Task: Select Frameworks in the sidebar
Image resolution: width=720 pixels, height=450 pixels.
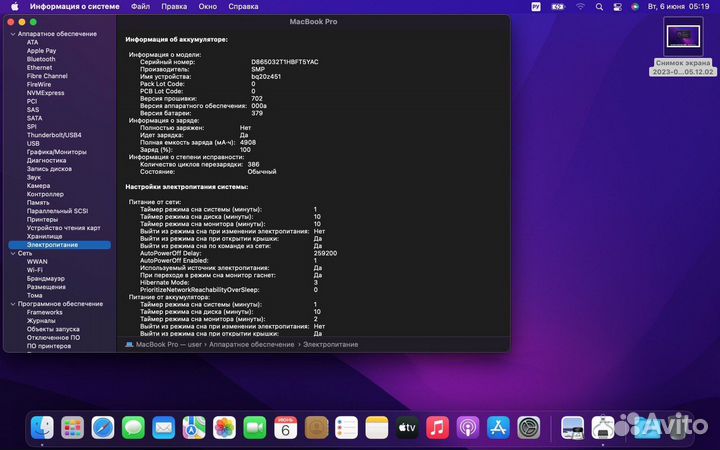Action: pos(45,312)
